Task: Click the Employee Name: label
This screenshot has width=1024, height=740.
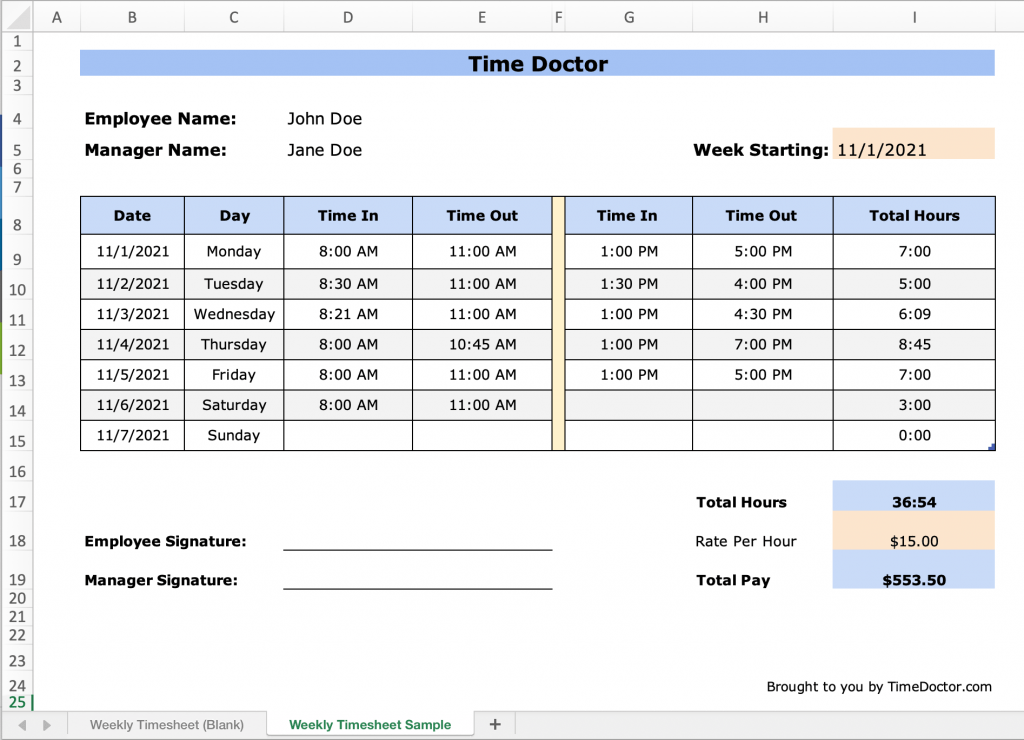Action: pos(161,119)
